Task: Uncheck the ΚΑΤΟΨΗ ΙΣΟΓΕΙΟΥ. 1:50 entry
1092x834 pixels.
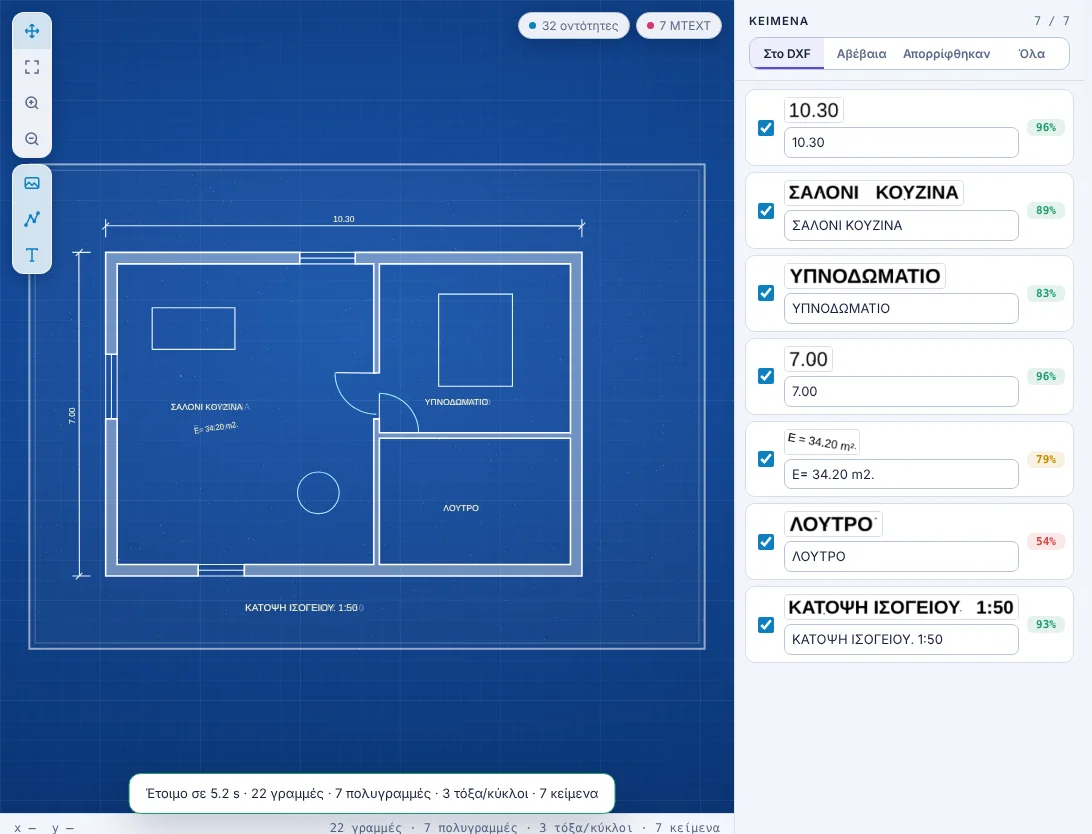Action: (x=766, y=624)
